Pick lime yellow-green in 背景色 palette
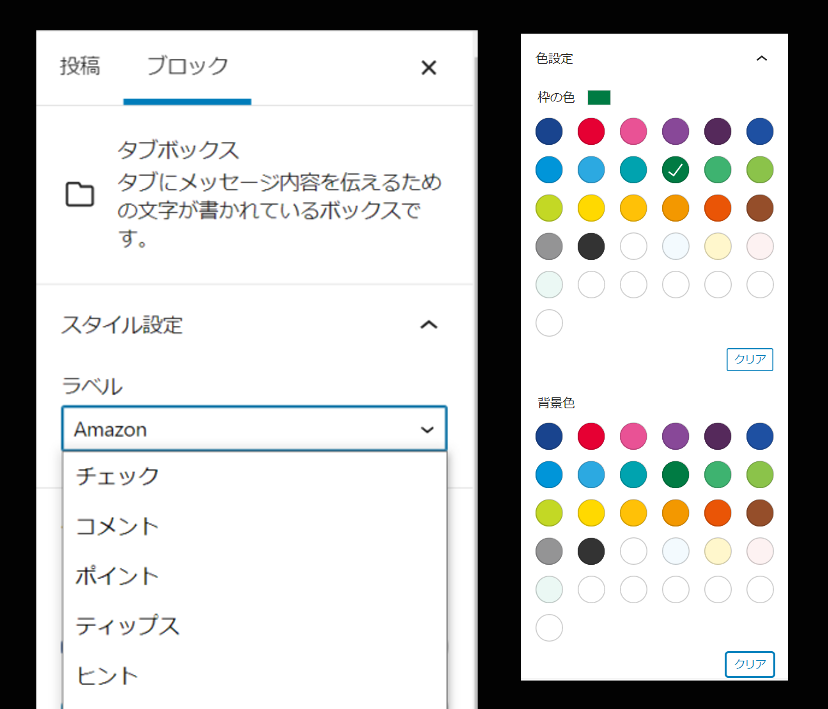 point(549,513)
